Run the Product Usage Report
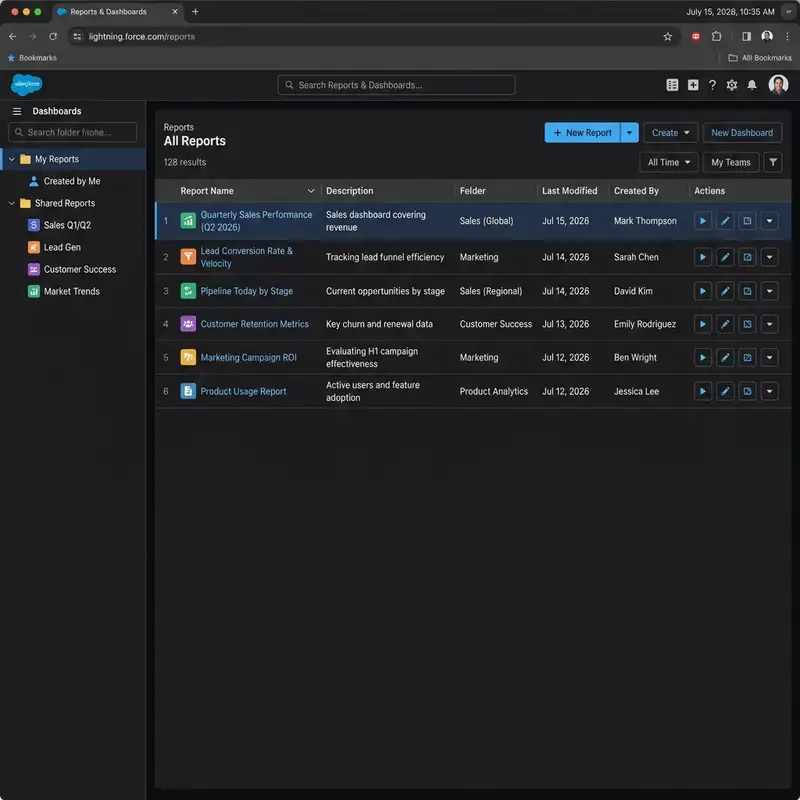Image resolution: width=800 pixels, height=800 pixels. click(703, 391)
